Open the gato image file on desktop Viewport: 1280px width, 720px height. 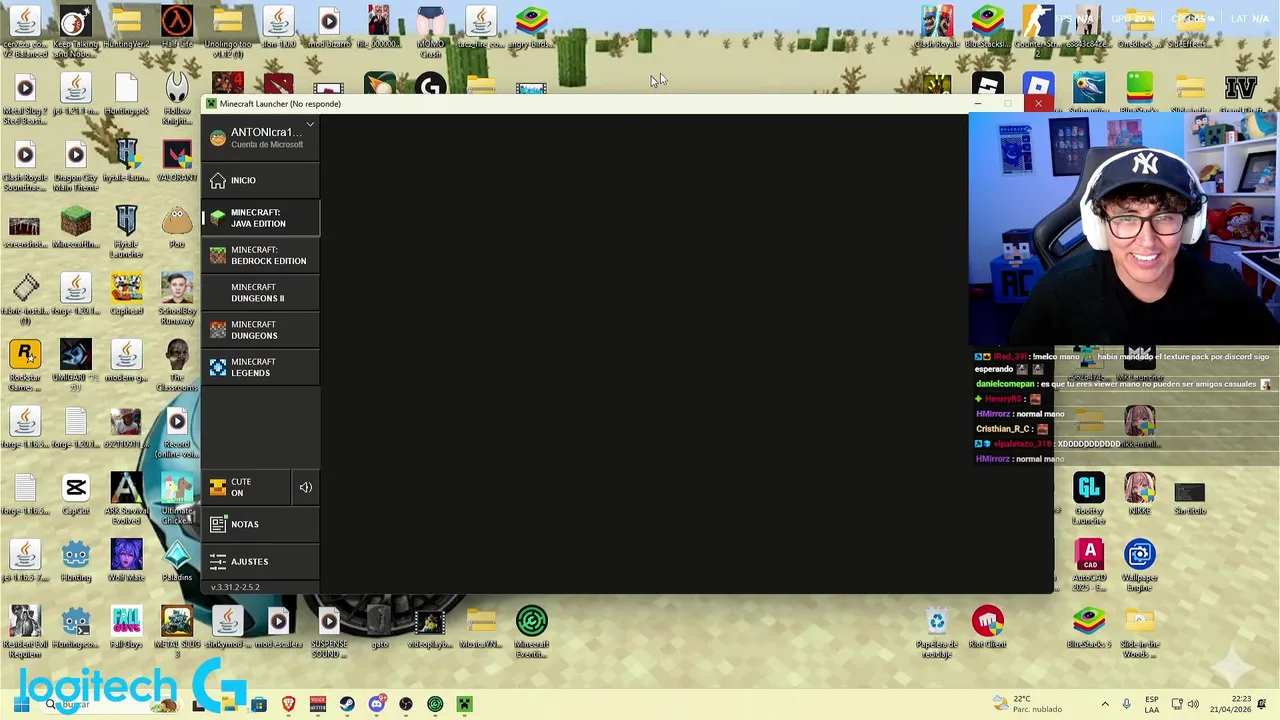380,628
